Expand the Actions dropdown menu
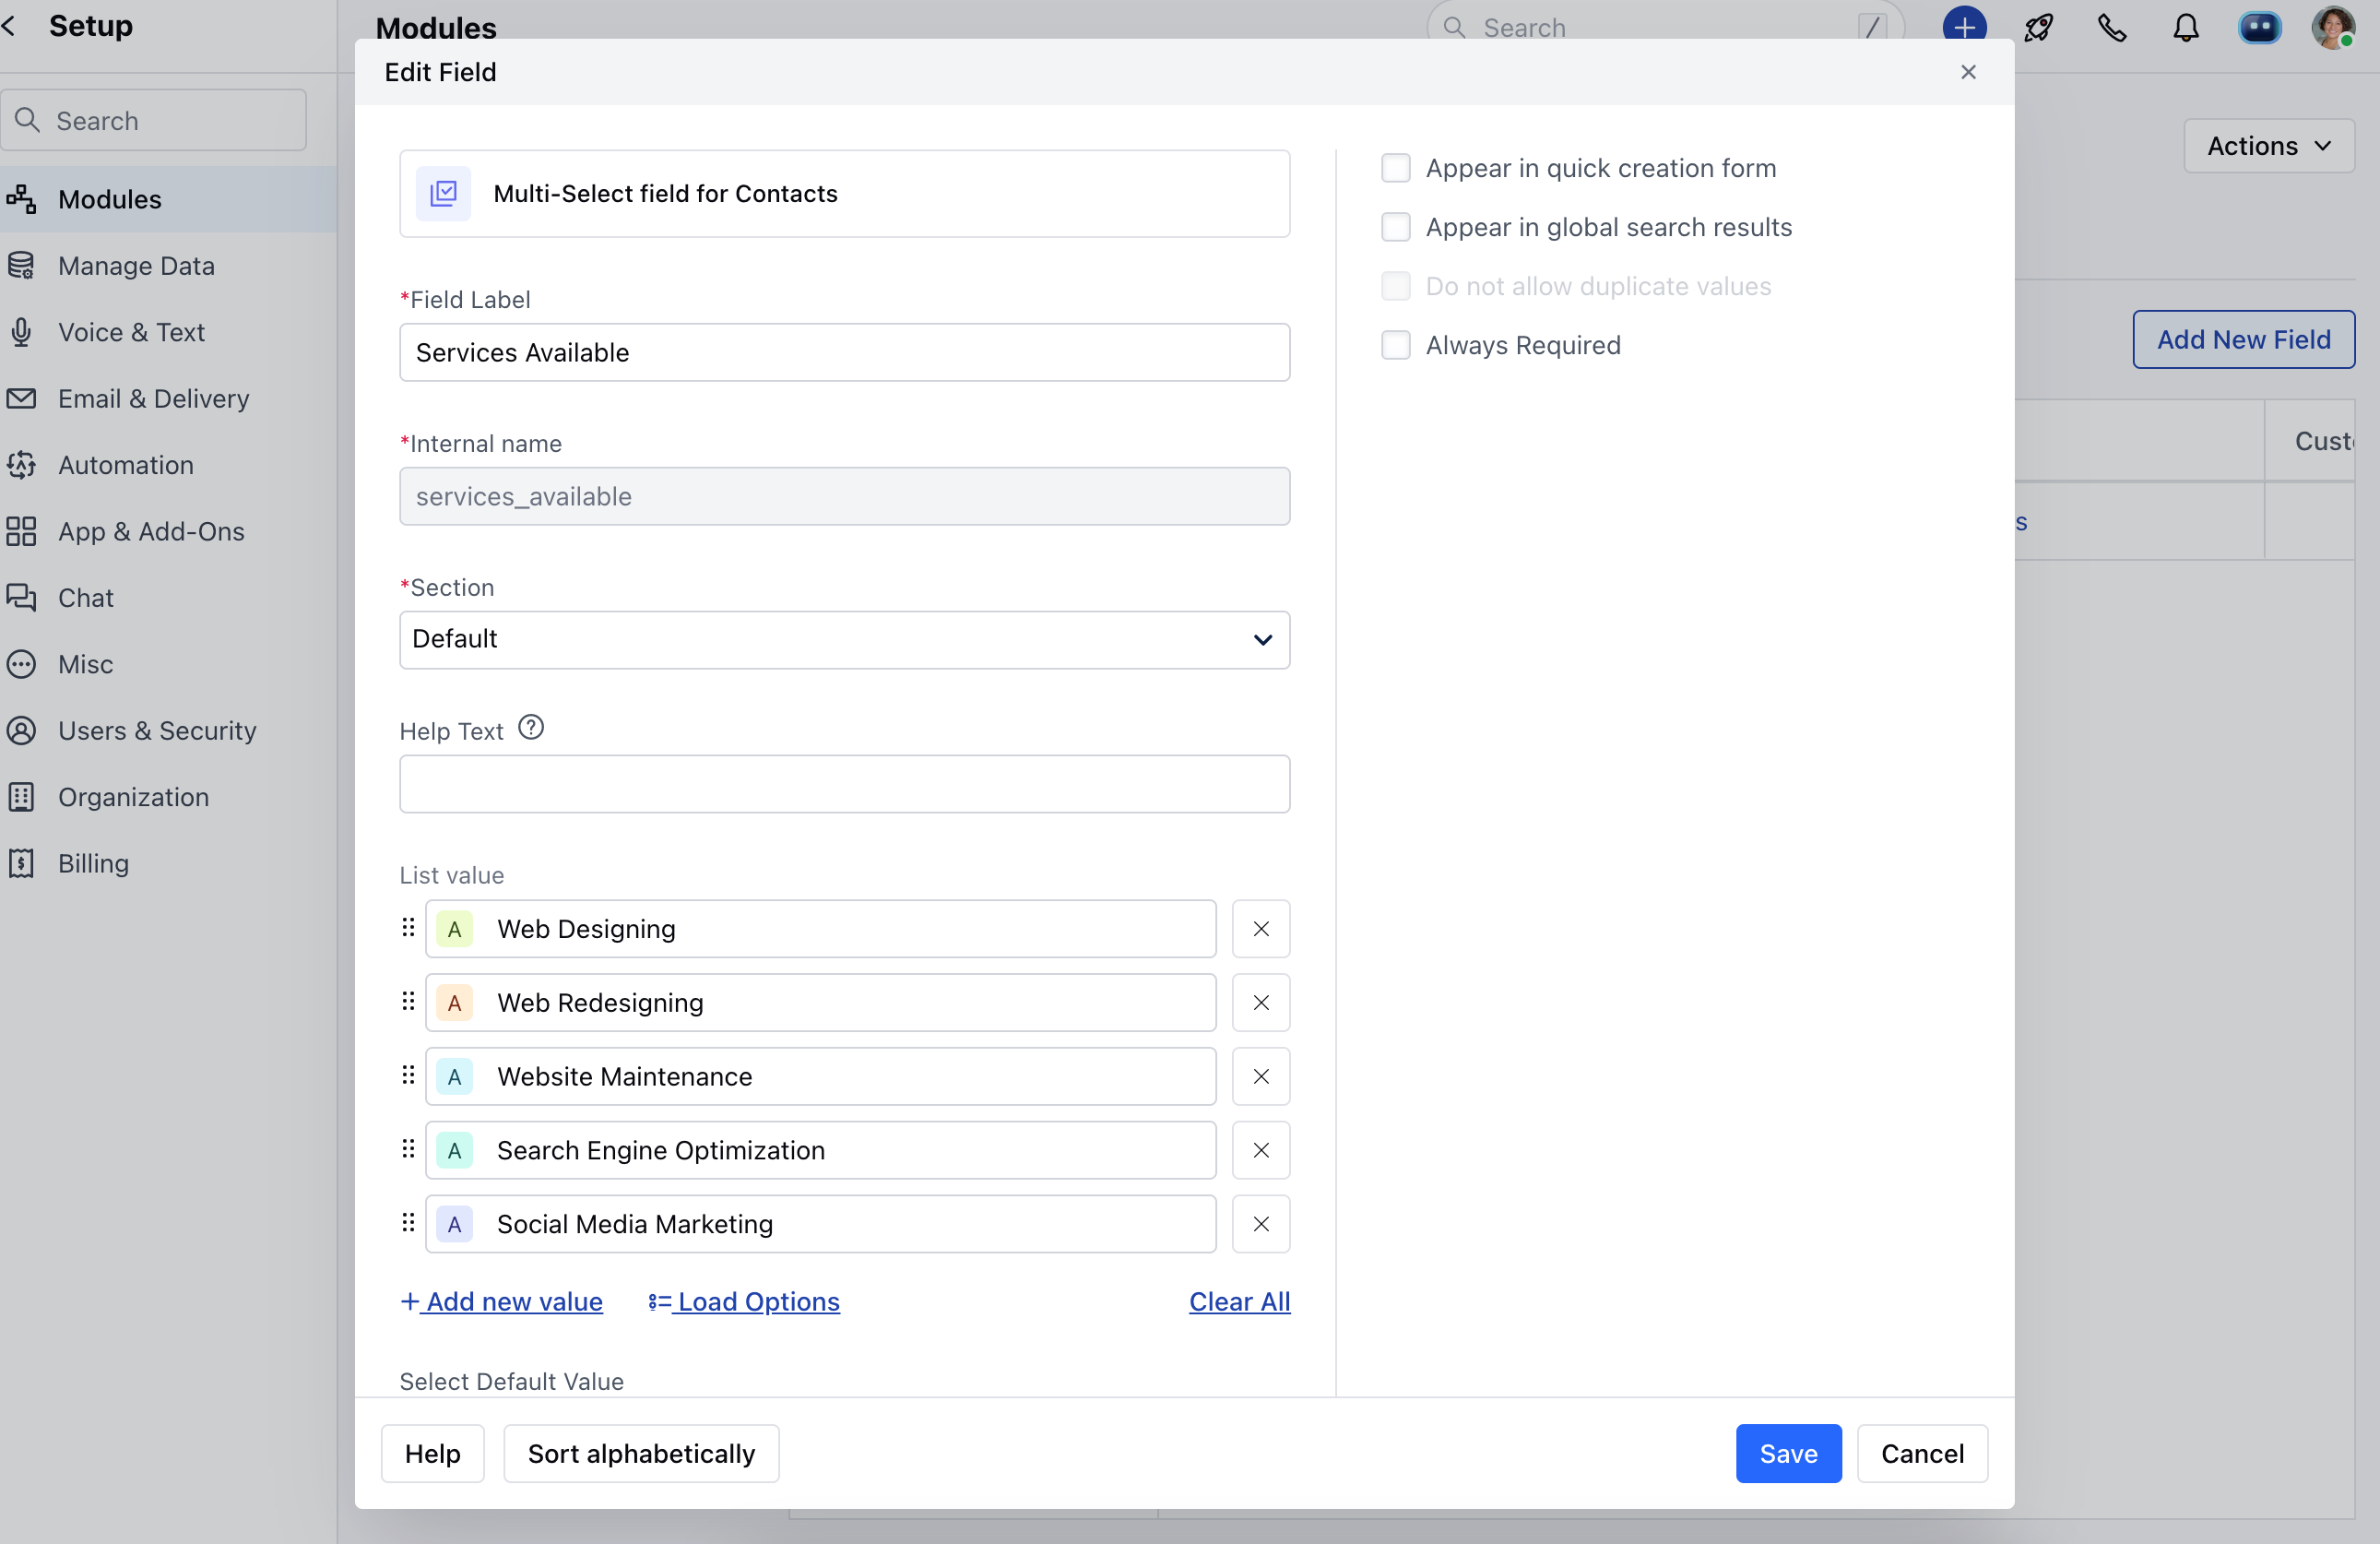Viewport: 2380px width, 1544px height. point(2267,146)
